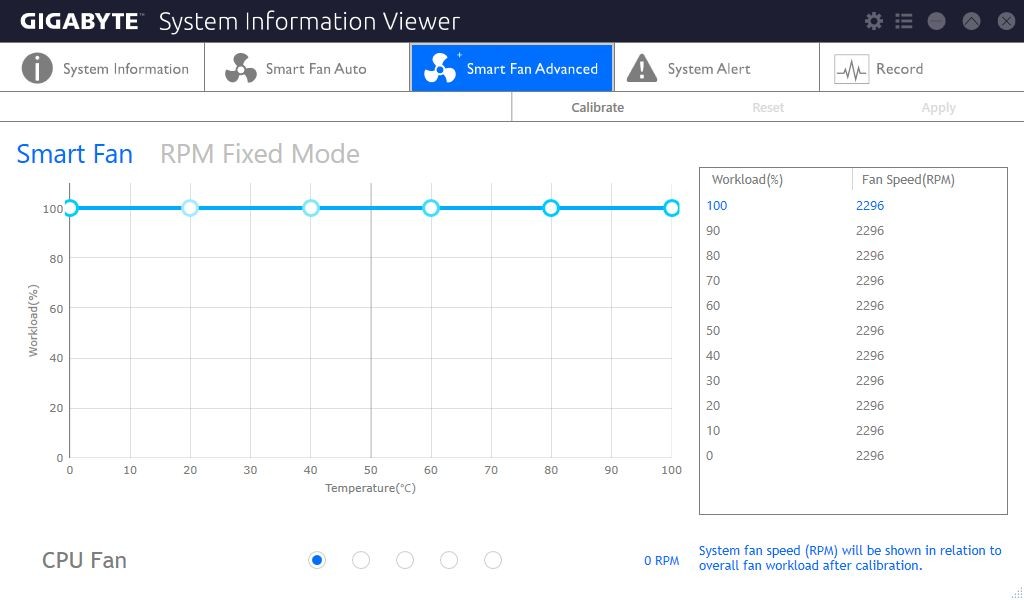The image size is (1024, 600).
Task: Click the curve point at 0°C
Action: pos(70,208)
